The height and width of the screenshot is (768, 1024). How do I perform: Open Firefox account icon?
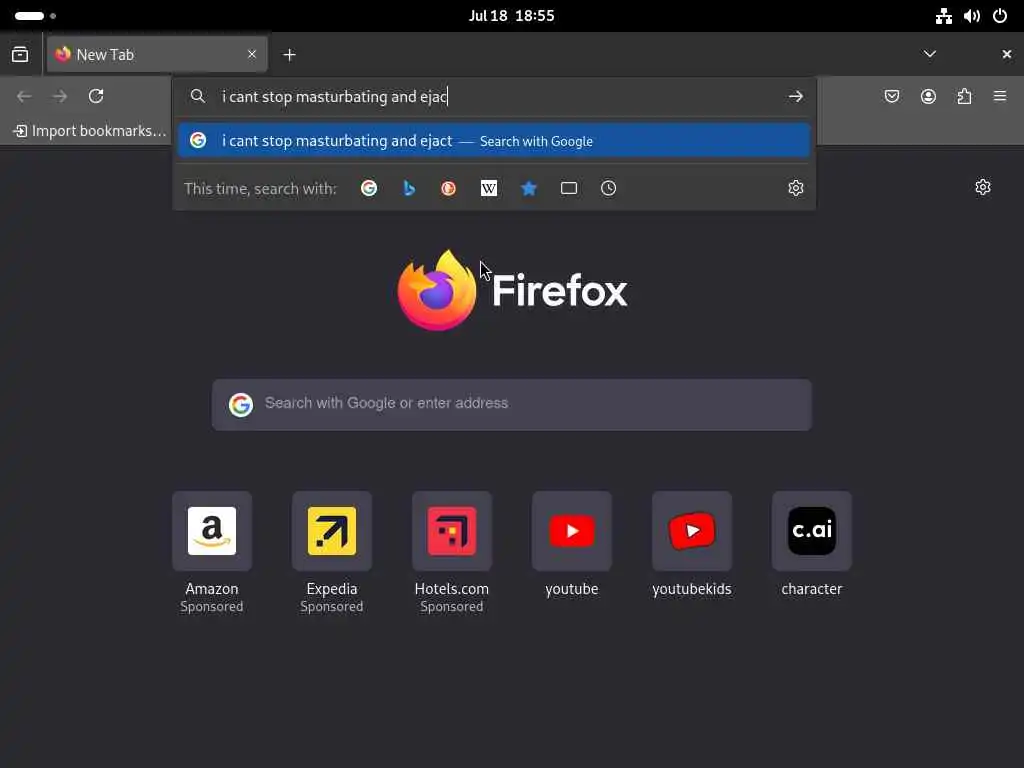coord(928,97)
